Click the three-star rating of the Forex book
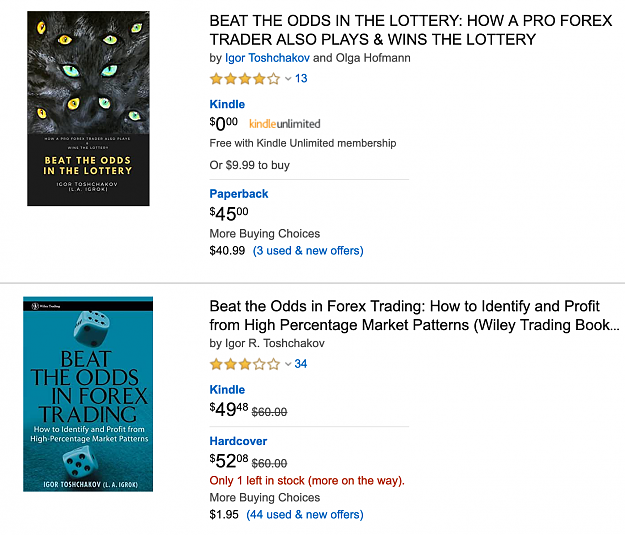 245,364
